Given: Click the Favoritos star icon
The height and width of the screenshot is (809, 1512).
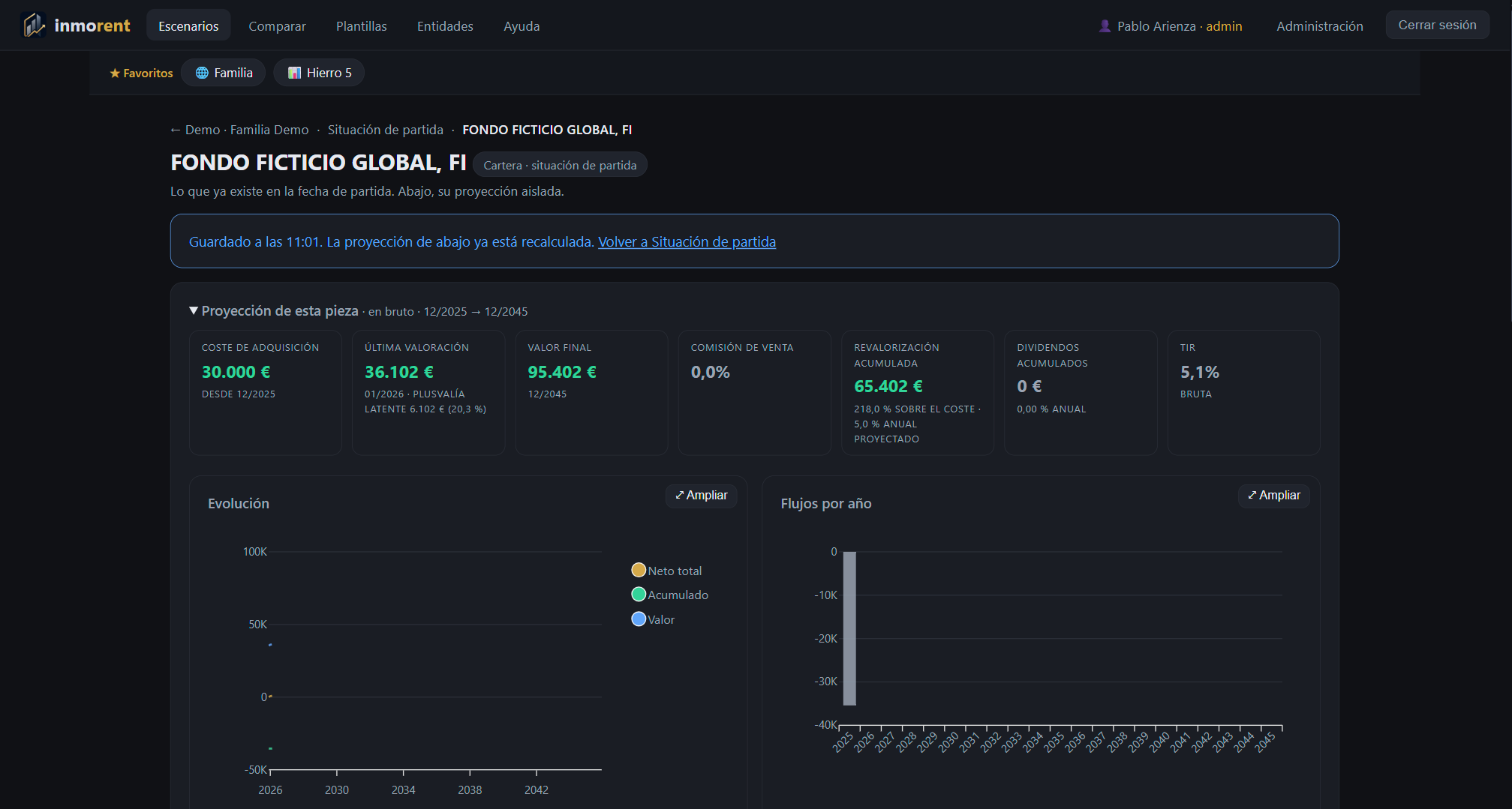Looking at the screenshot, I should 115,73.
